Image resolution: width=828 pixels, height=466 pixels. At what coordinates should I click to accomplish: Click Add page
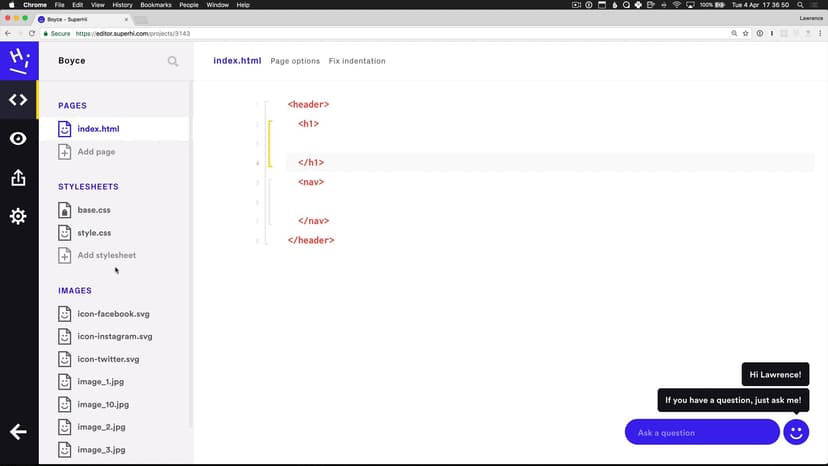96,152
